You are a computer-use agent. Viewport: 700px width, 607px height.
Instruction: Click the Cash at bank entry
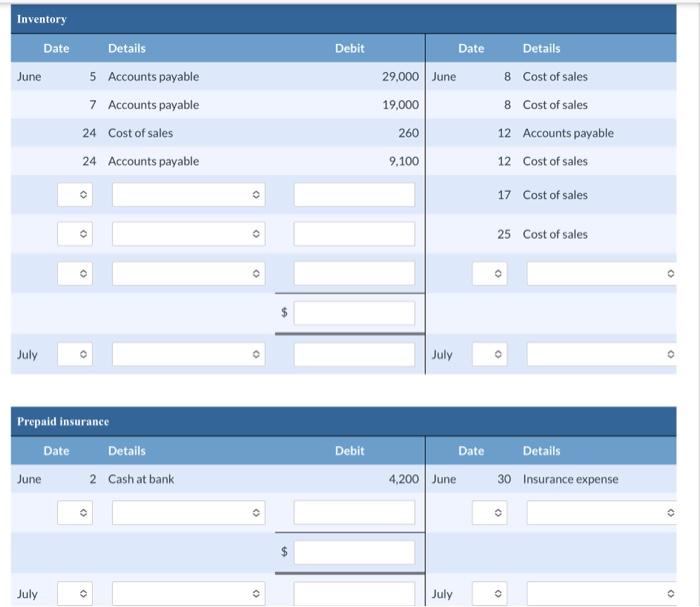pyautogui.click(x=141, y=479)
